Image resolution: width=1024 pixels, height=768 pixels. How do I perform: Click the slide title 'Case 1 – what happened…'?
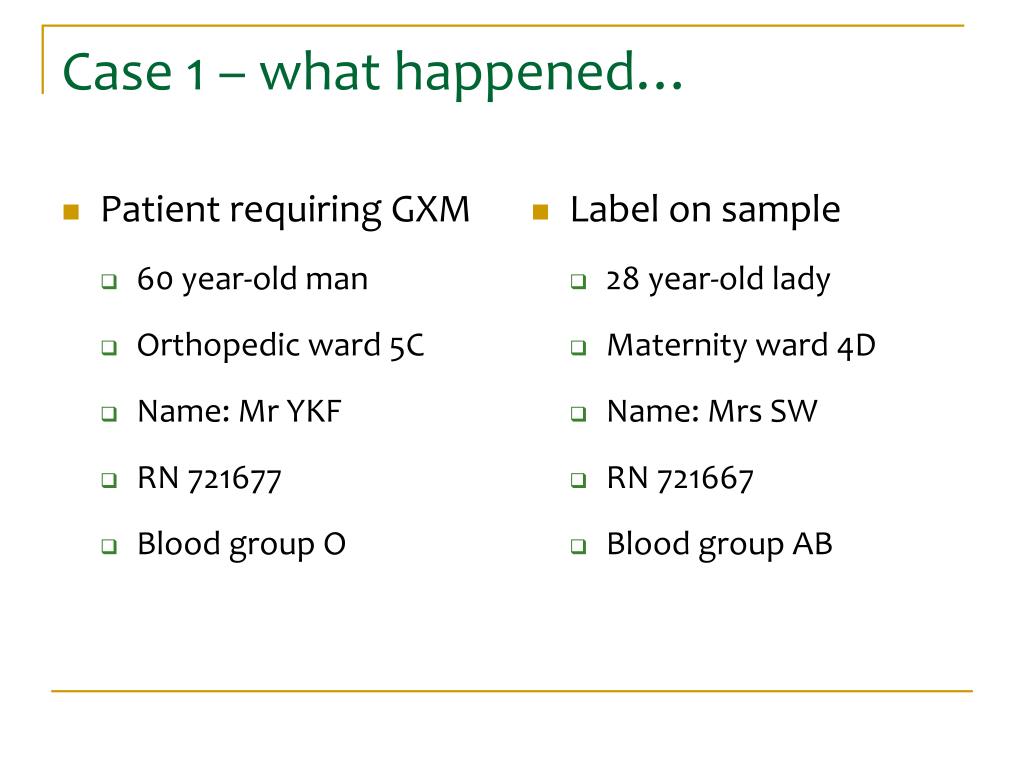pos(373,73)
